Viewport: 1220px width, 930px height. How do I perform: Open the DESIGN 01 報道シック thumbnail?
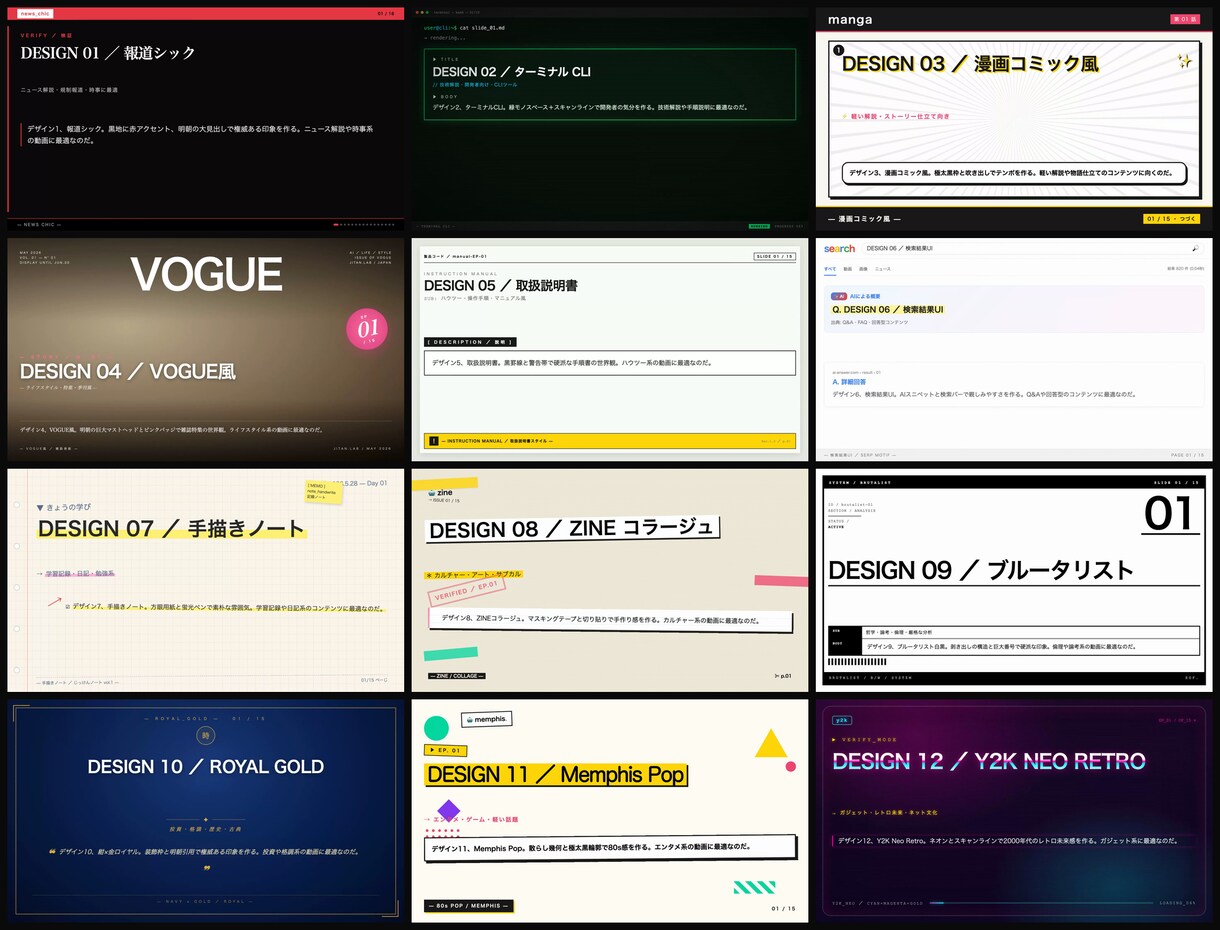[x=206, y=119]
